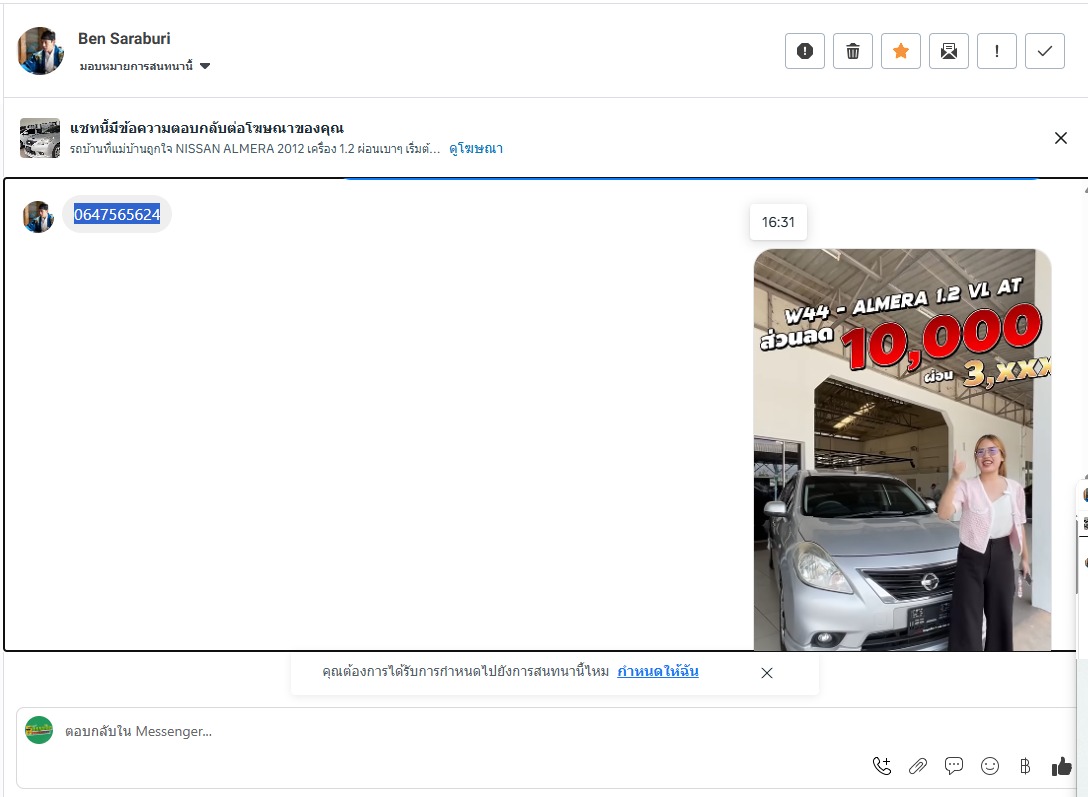Attach a file with paperclip
Screen dimensions: 1088x797
[918, 766]
